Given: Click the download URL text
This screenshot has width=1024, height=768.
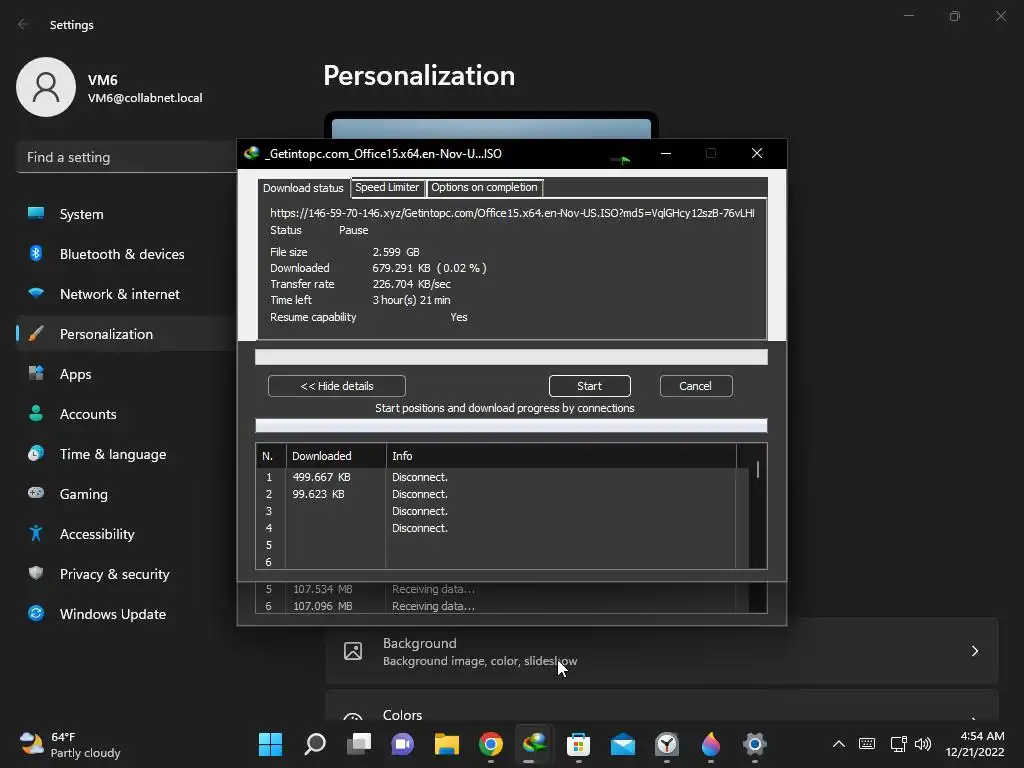Looking at the screenshot, I should [512, 213].
